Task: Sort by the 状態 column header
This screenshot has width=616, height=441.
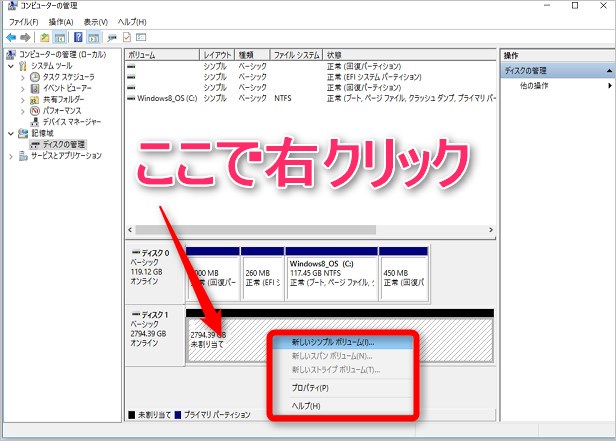Action: (x=410, y=55)
